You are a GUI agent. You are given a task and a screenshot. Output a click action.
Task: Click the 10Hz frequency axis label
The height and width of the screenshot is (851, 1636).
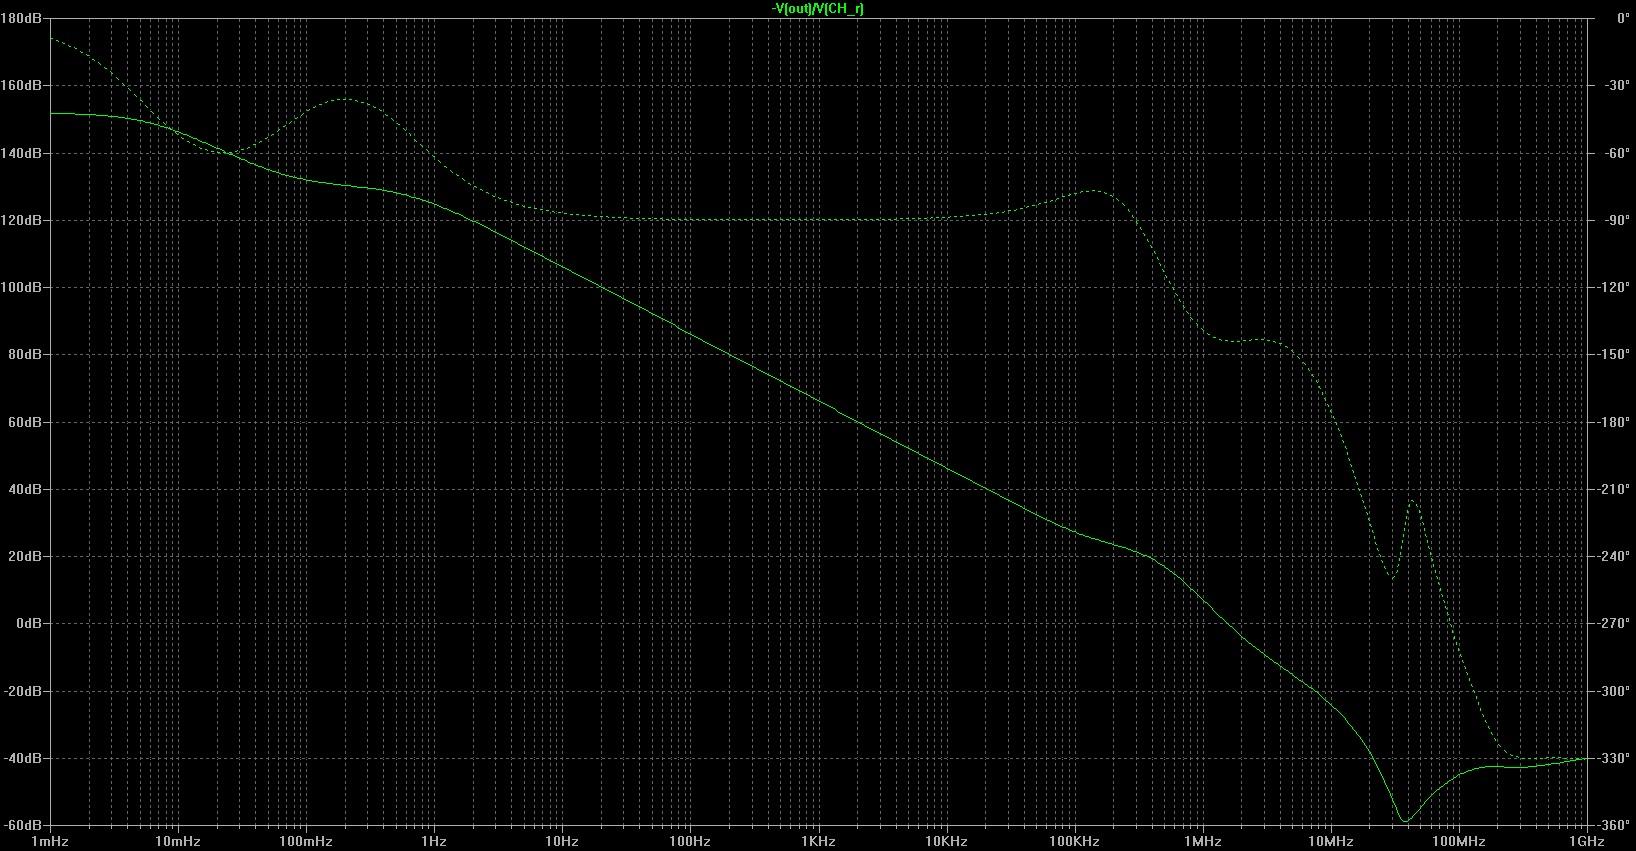[562, 842]
